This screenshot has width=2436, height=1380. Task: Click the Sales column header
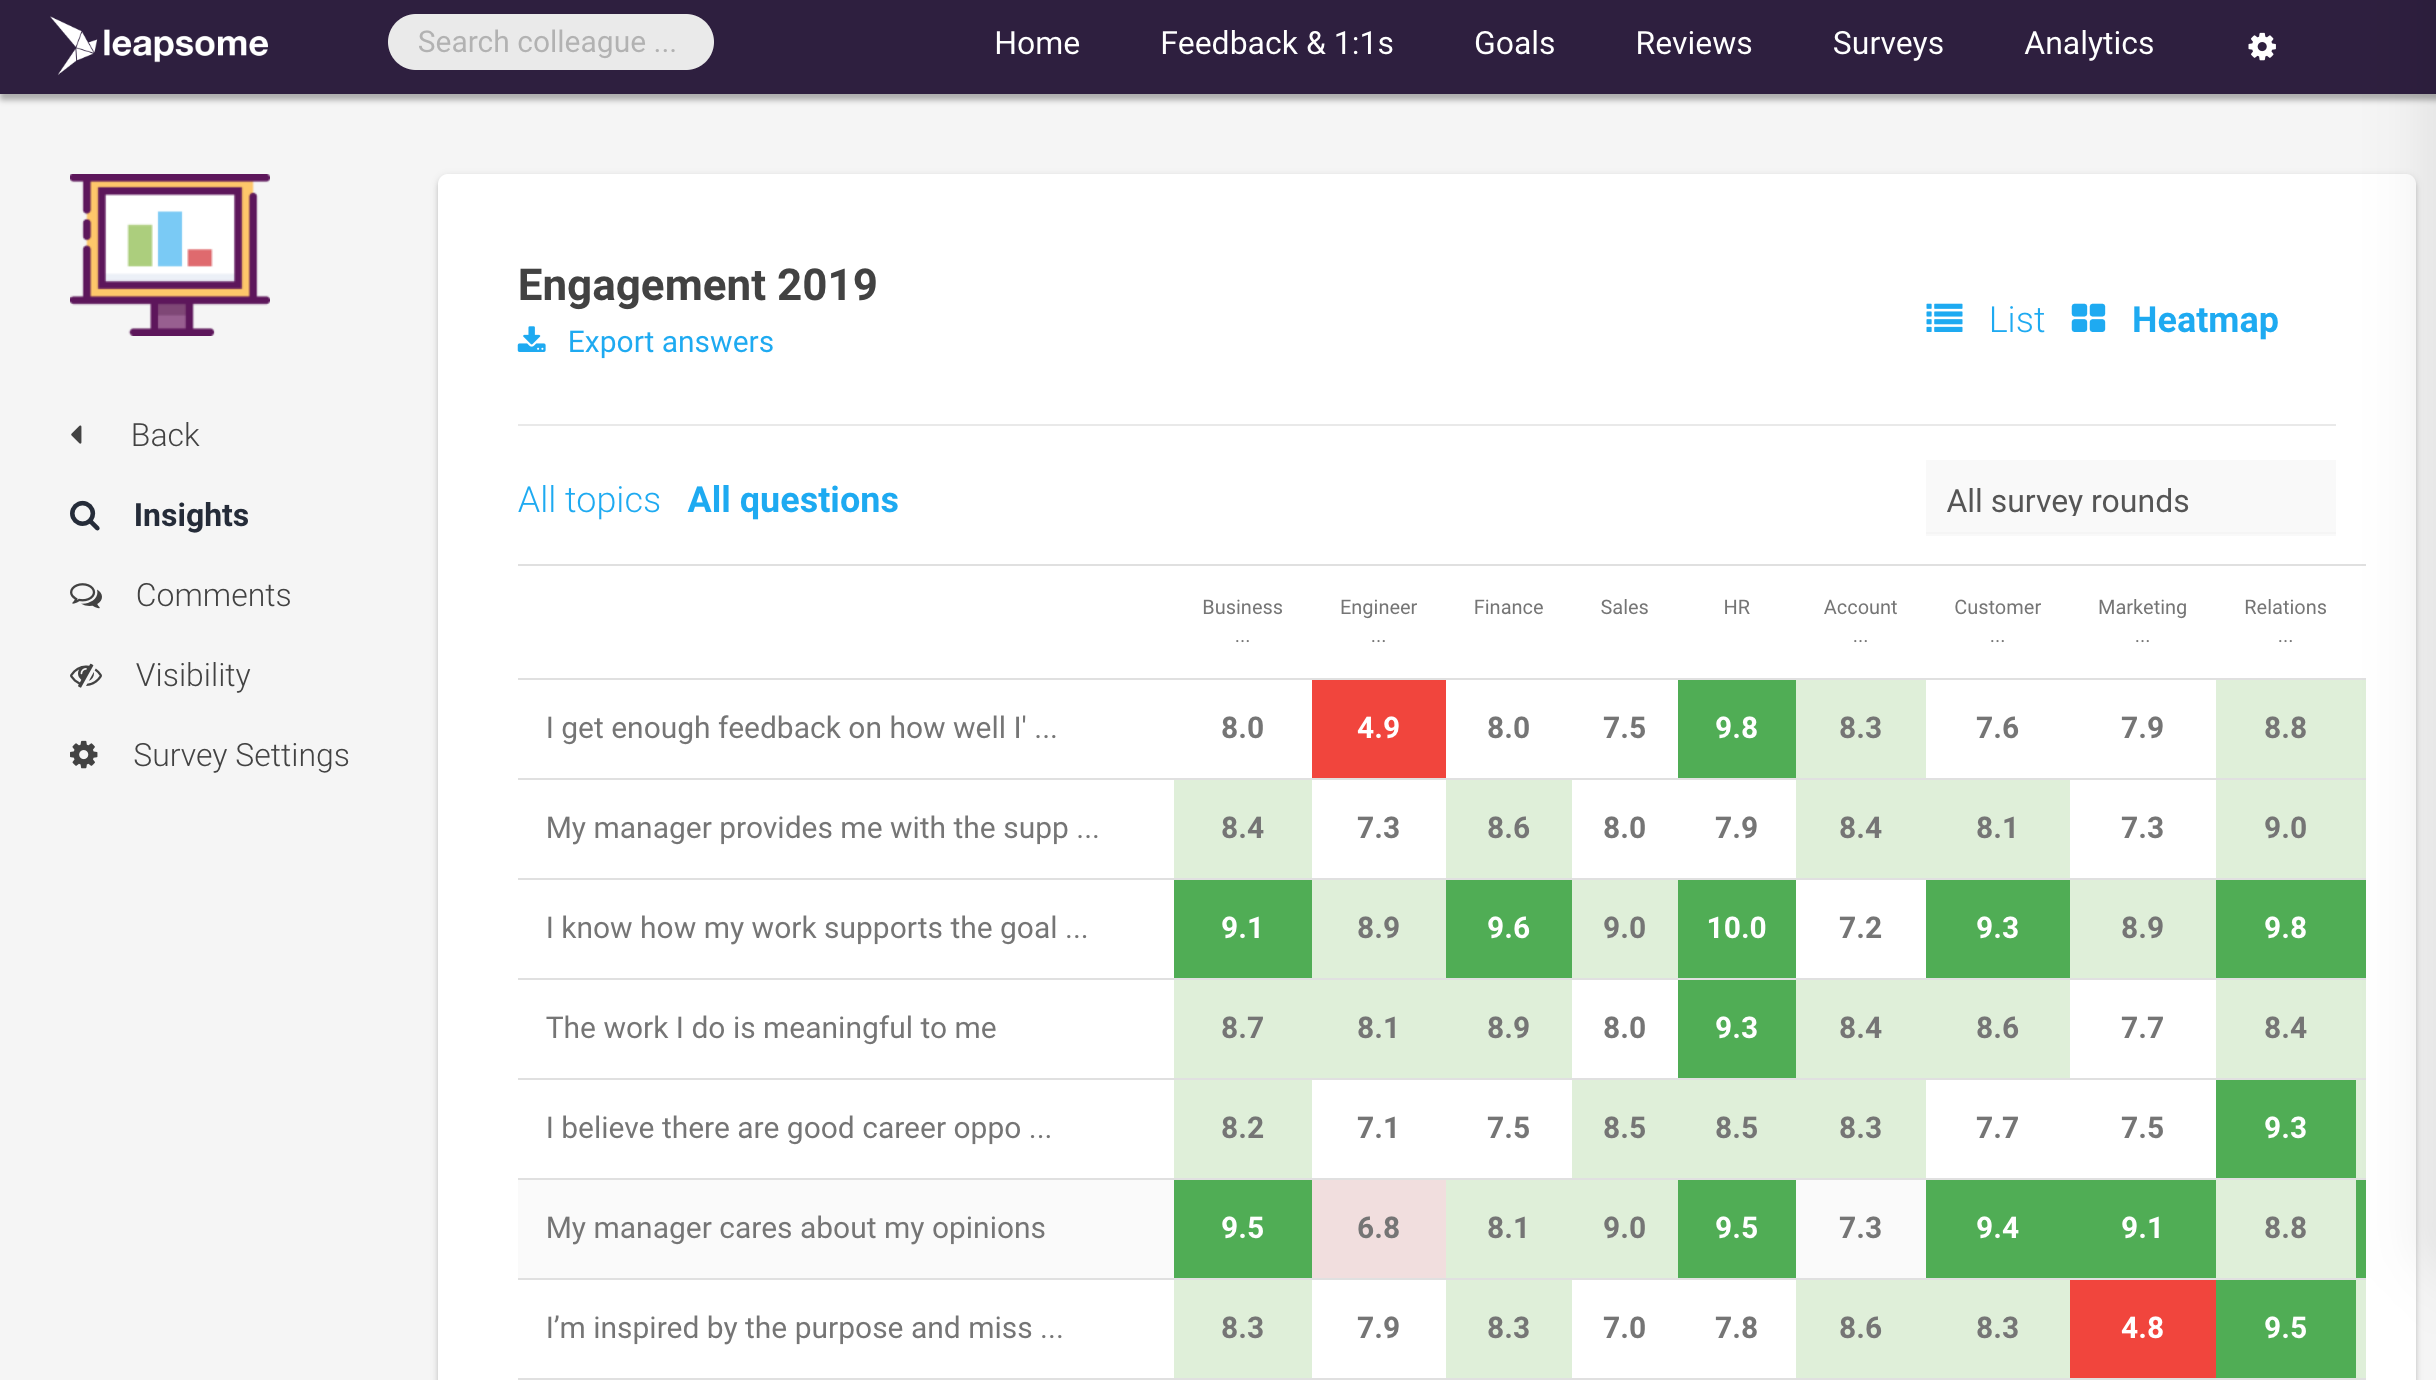[x=1624, y=607]
